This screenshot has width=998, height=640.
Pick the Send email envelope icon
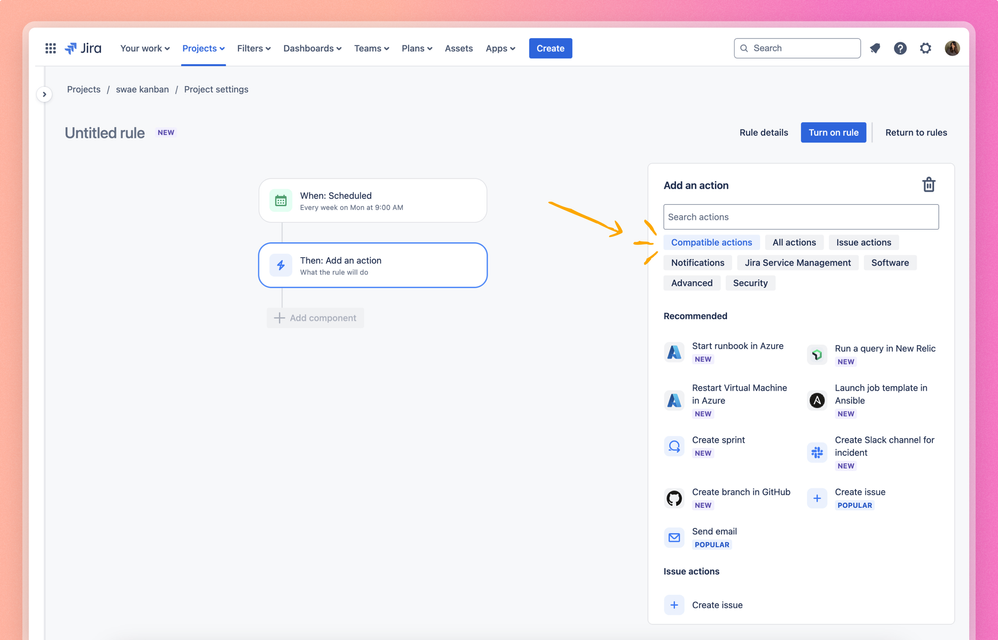(x=674, y=538)
